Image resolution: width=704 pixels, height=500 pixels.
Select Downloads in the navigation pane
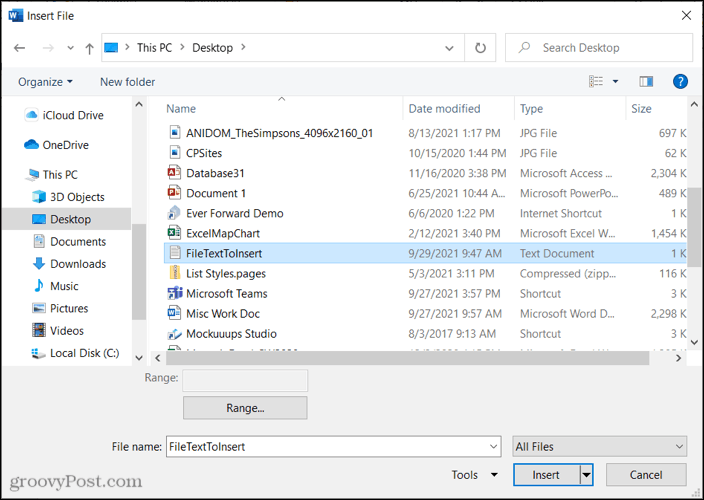(78, 264)
